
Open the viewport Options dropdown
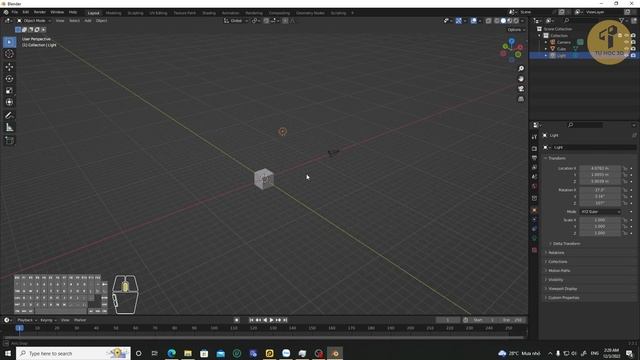516,30
